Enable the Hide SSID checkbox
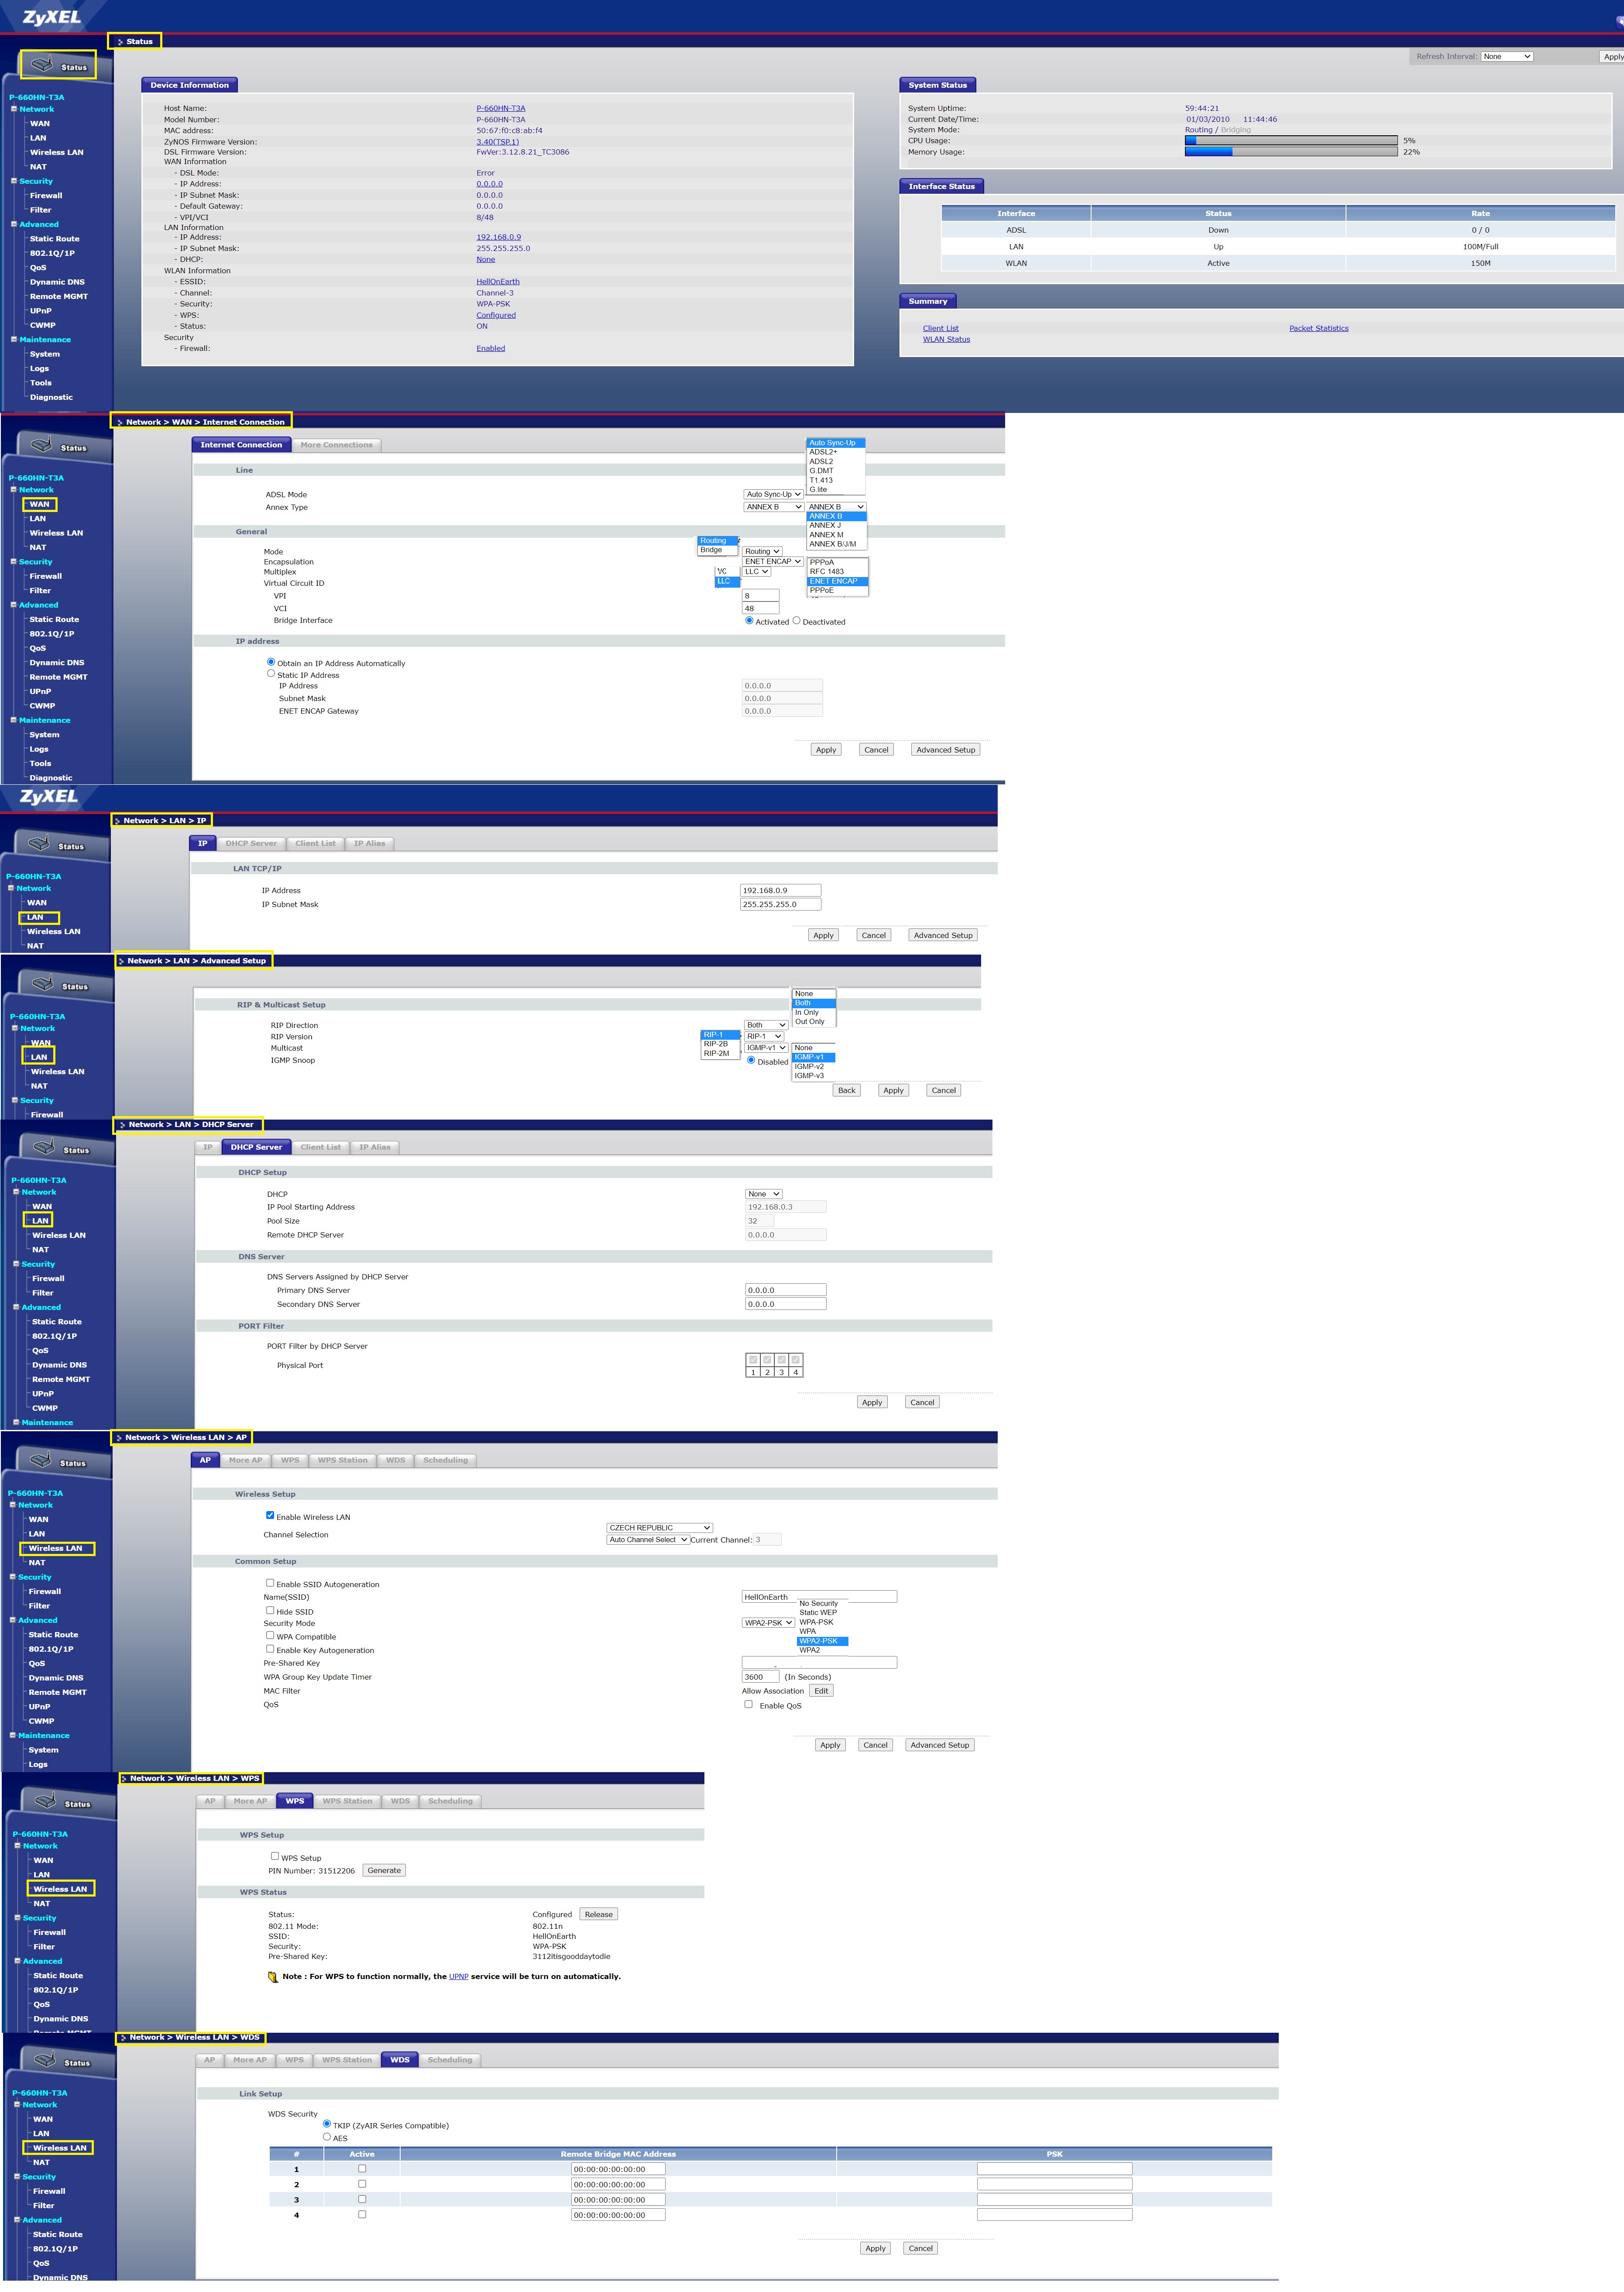Image resolution: width=1624 pixels, height=2292 pixels. coord(270,1610)
